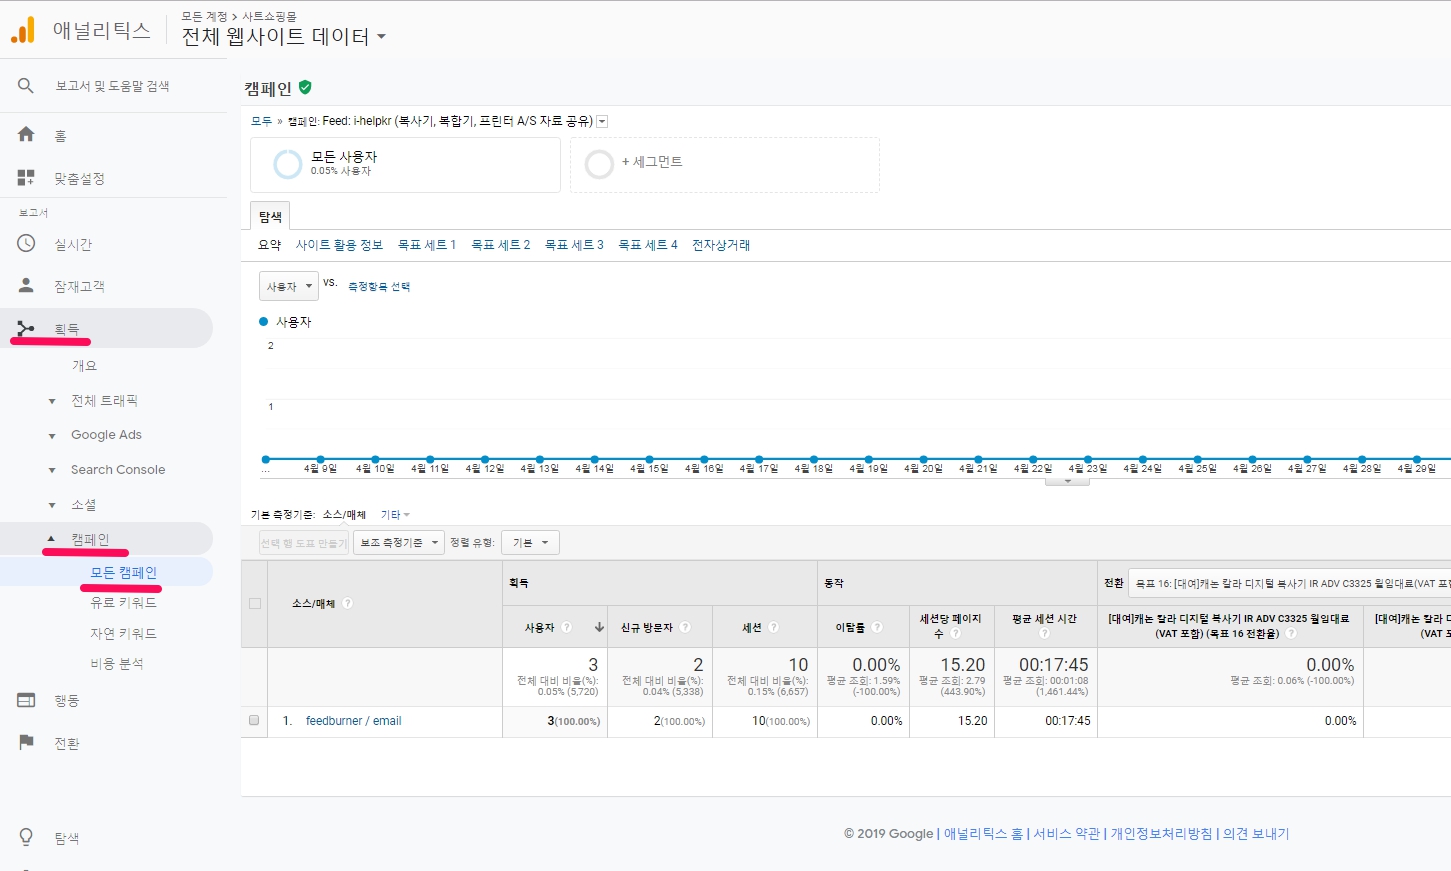This screenshot has width=1451, height=871.
Task: Open the Customization dashboard icon
Action: tap(26, 178)
